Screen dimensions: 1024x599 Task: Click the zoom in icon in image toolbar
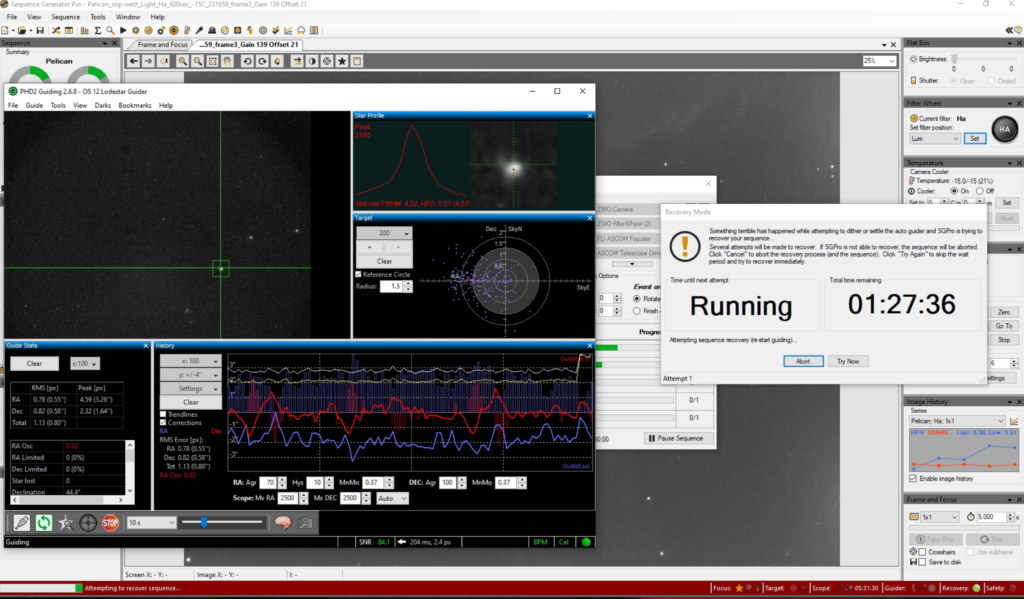pyautogui.click(x=183, y=61)
